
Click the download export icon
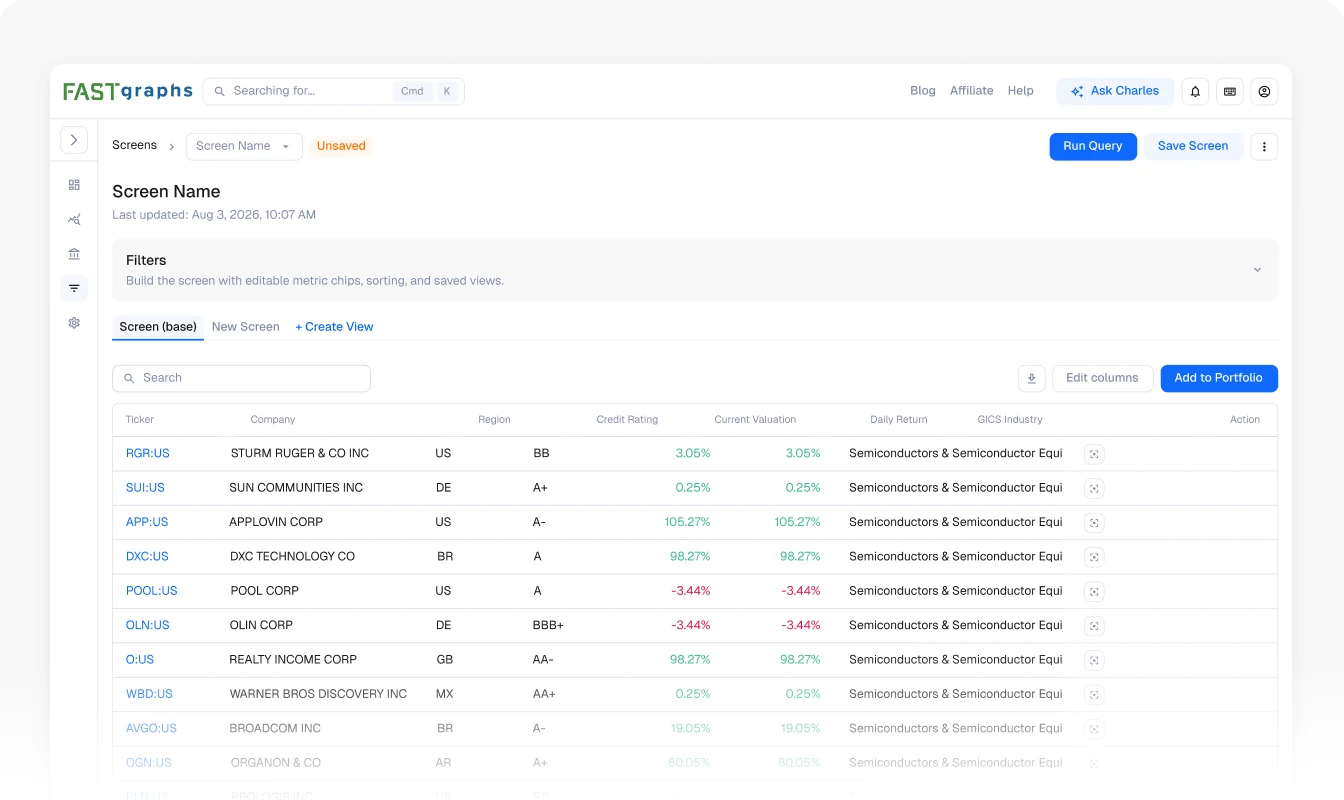pyautogui.click(x=1032, y=378)
